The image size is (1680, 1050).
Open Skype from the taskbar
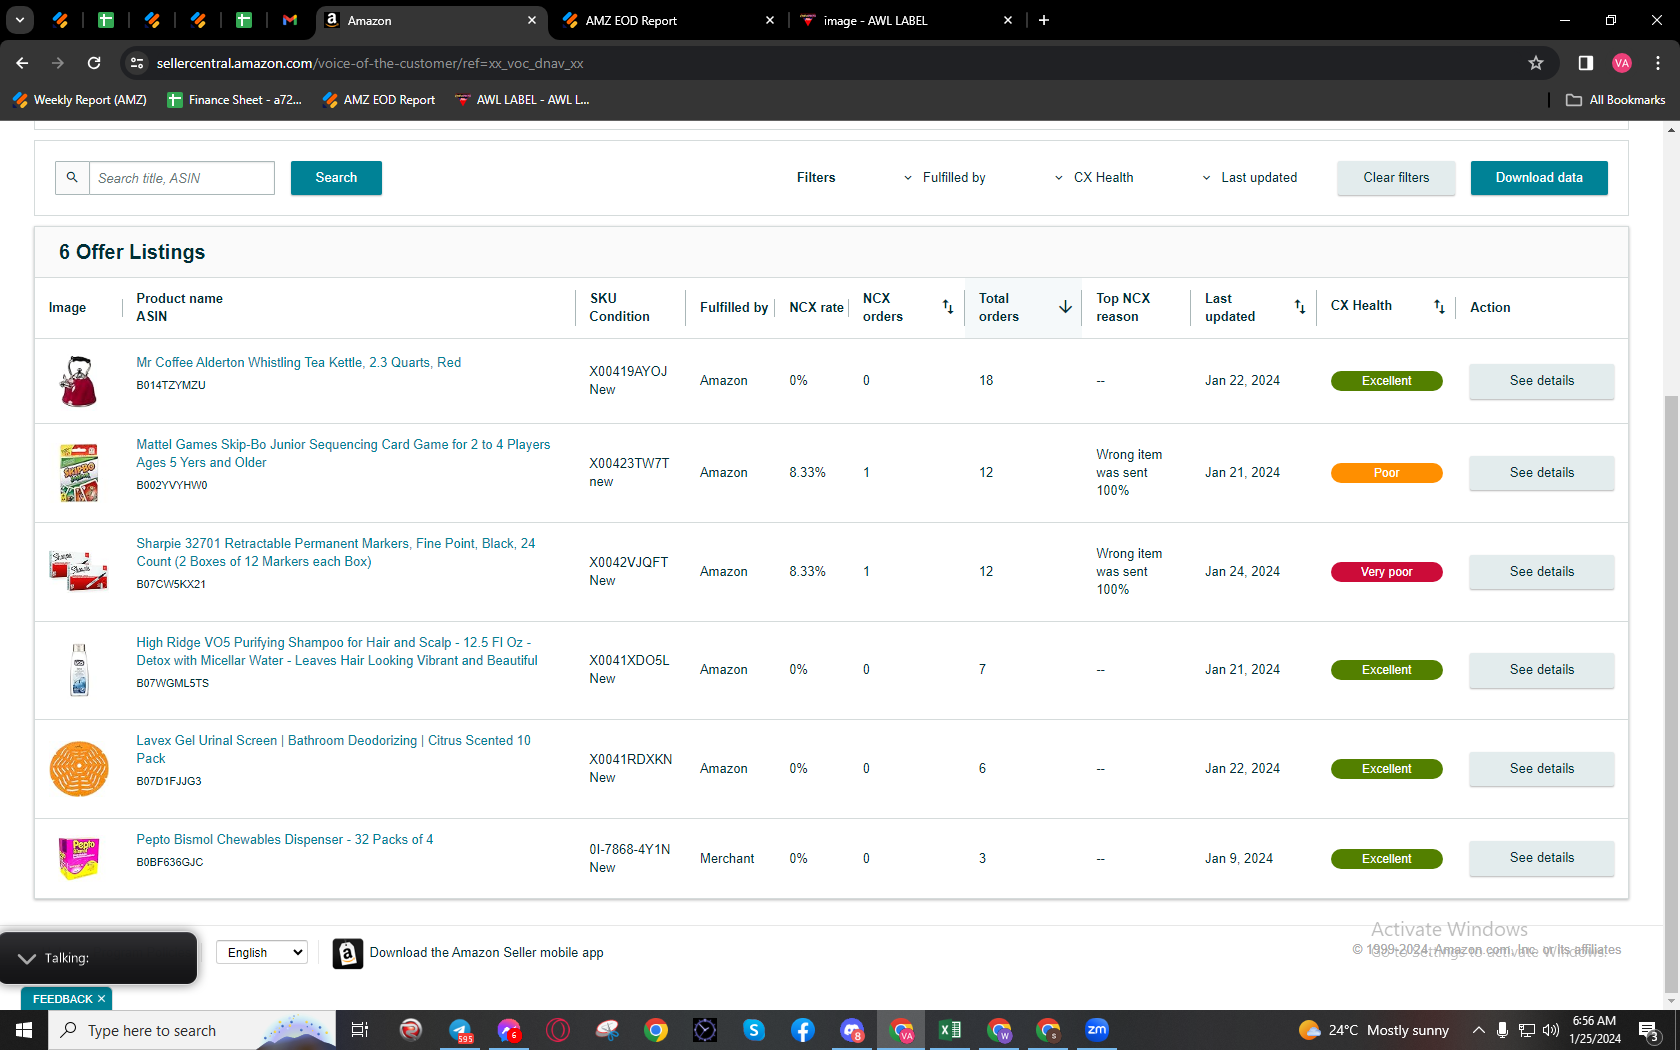pyautogui.click(x=754, y=1030)
